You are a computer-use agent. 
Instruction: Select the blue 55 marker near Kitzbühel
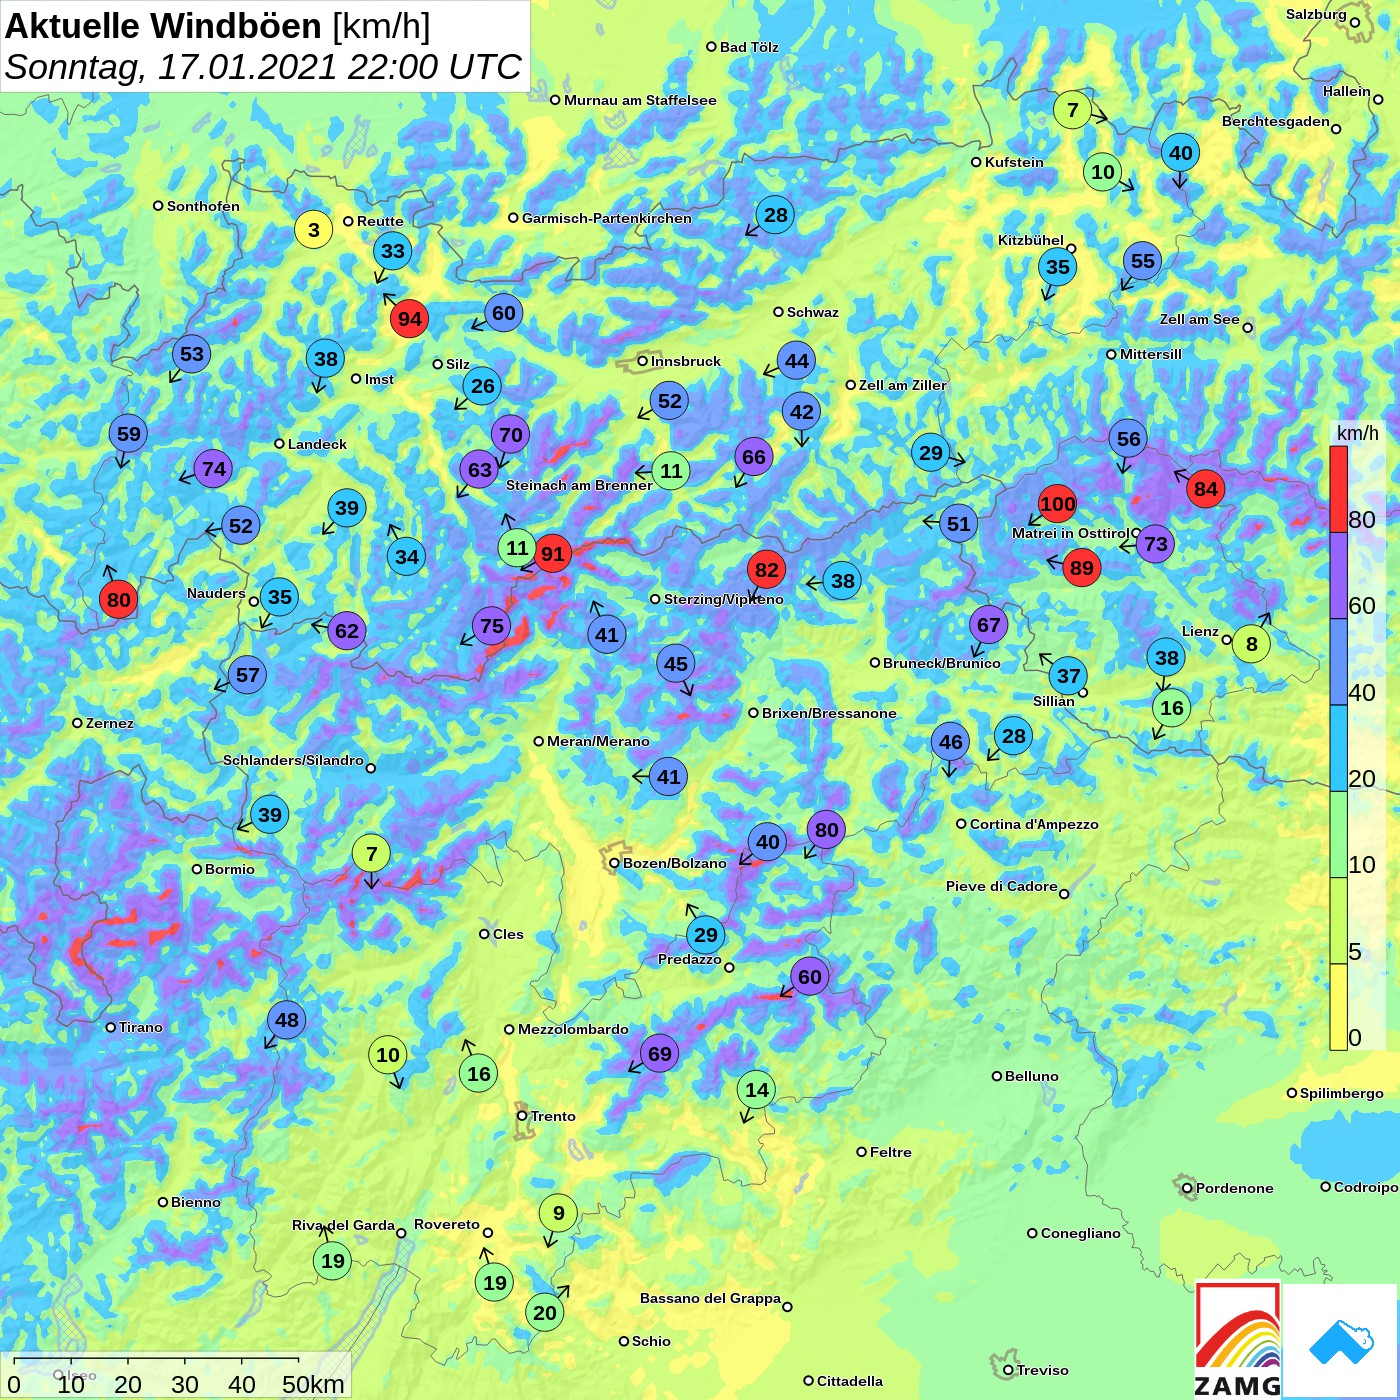(1142, 261)
